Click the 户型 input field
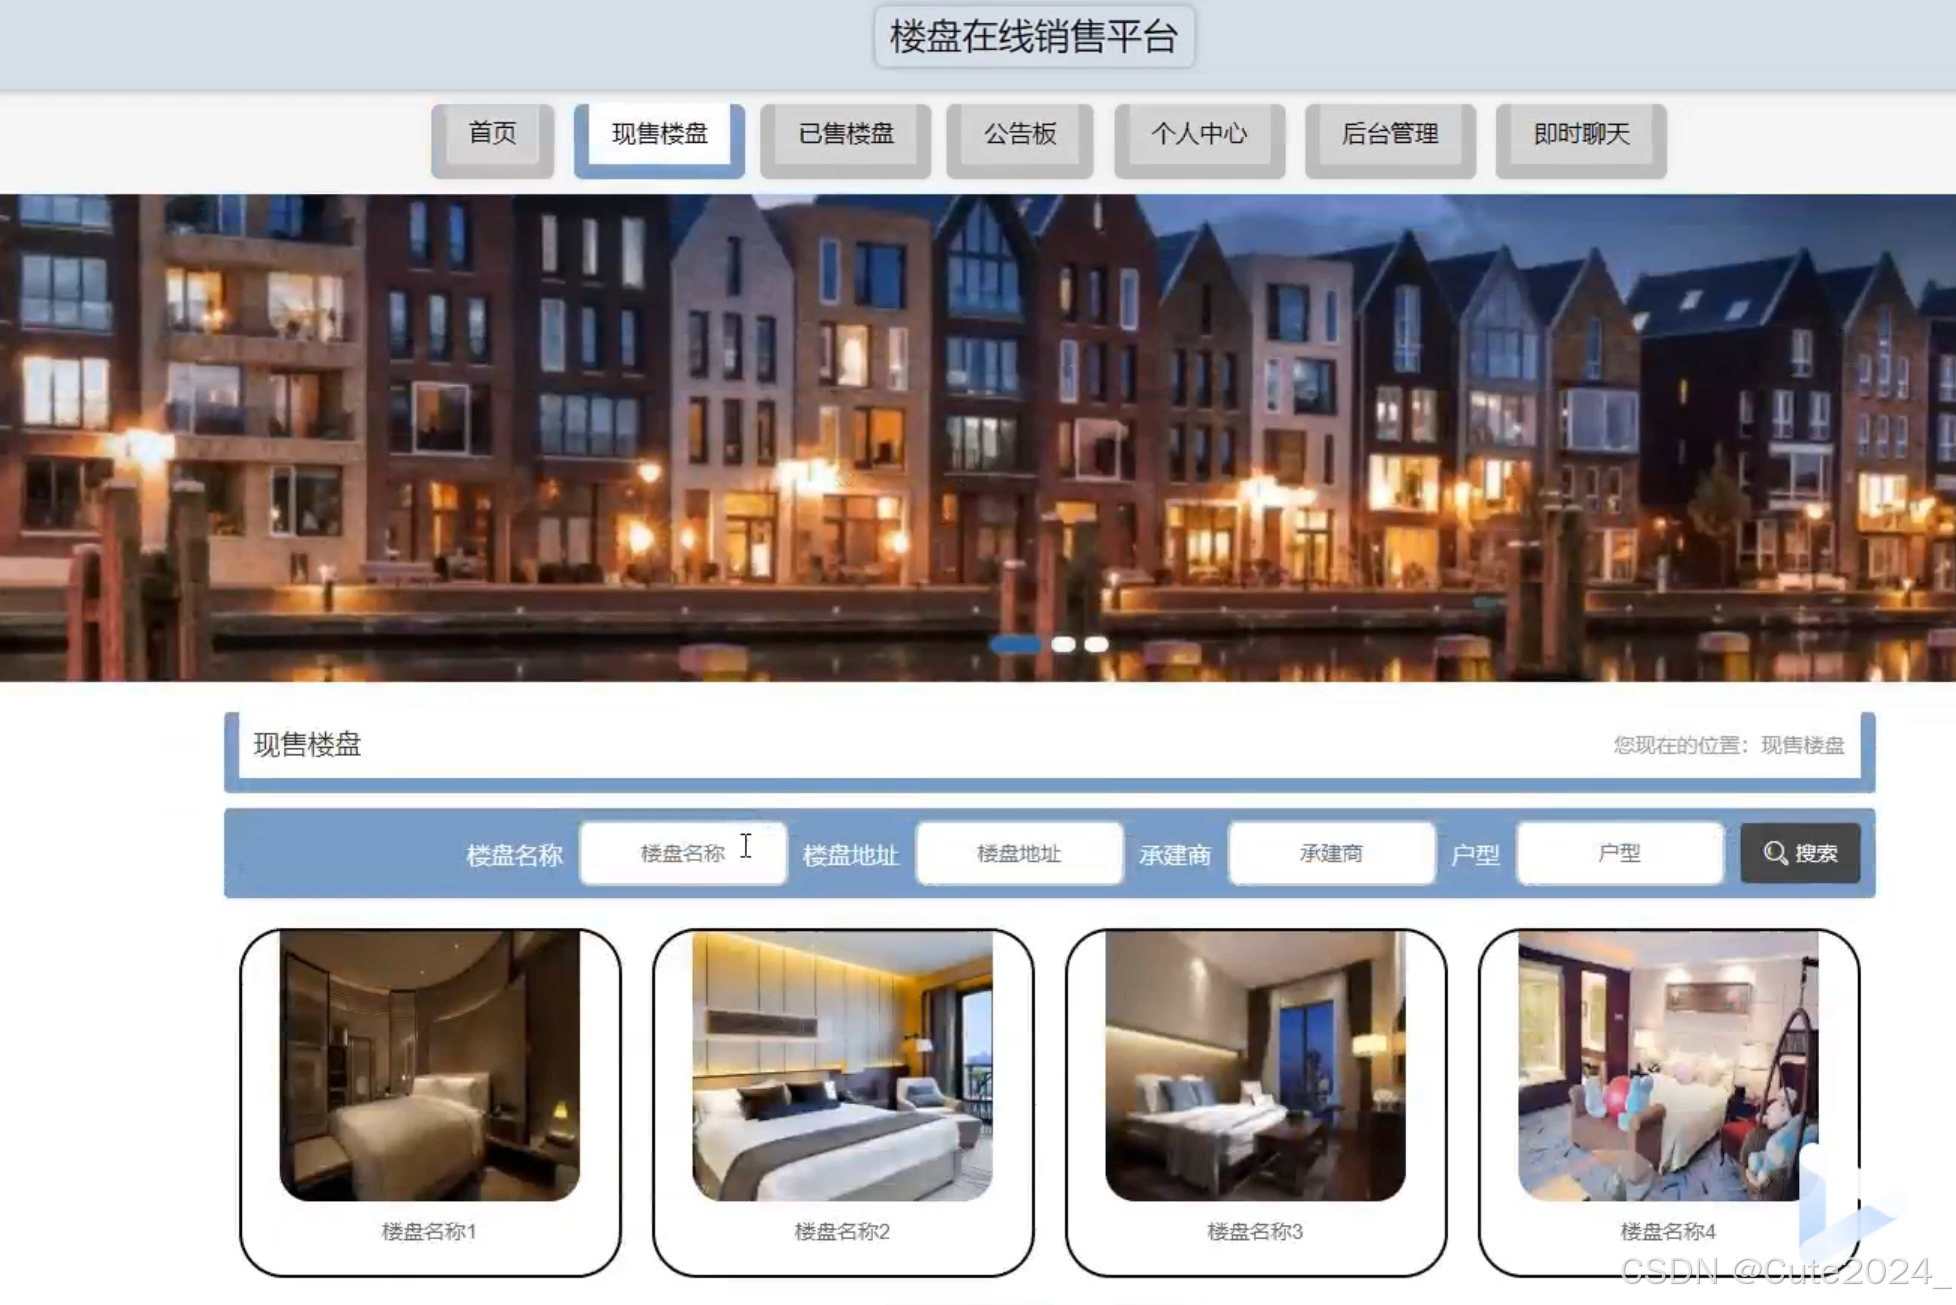 pyautogui.click(x=1619, y=853)
